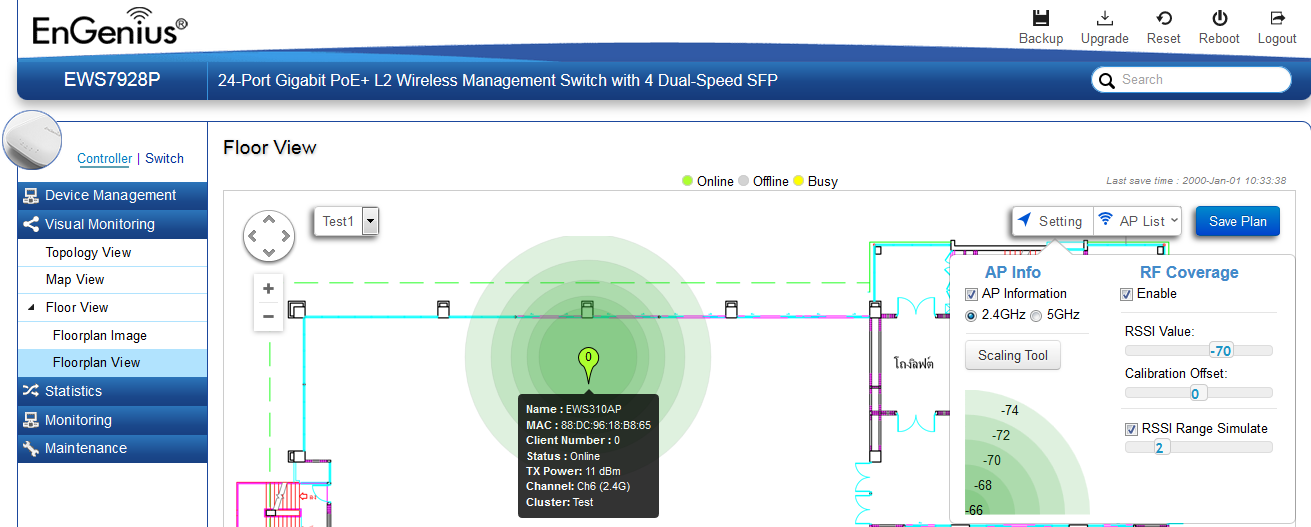This screenshot has height=527, width=1311.
Task: Open the Statistics menu
Action: pos(112,391)
